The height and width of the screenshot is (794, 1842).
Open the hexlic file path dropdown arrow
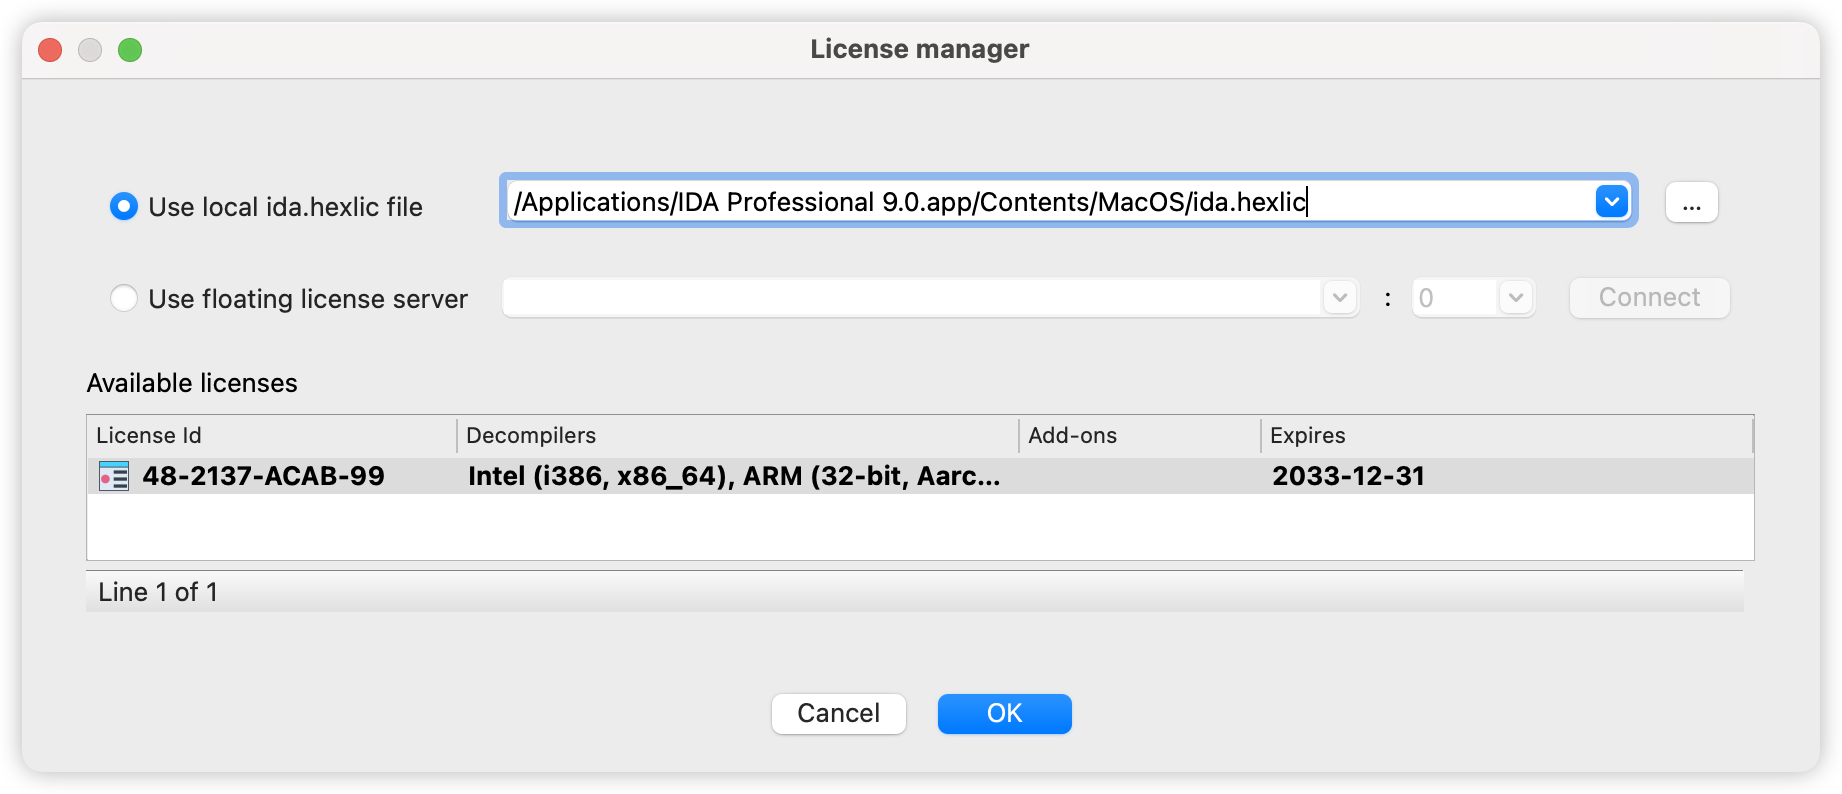(x=1611, y=202)
